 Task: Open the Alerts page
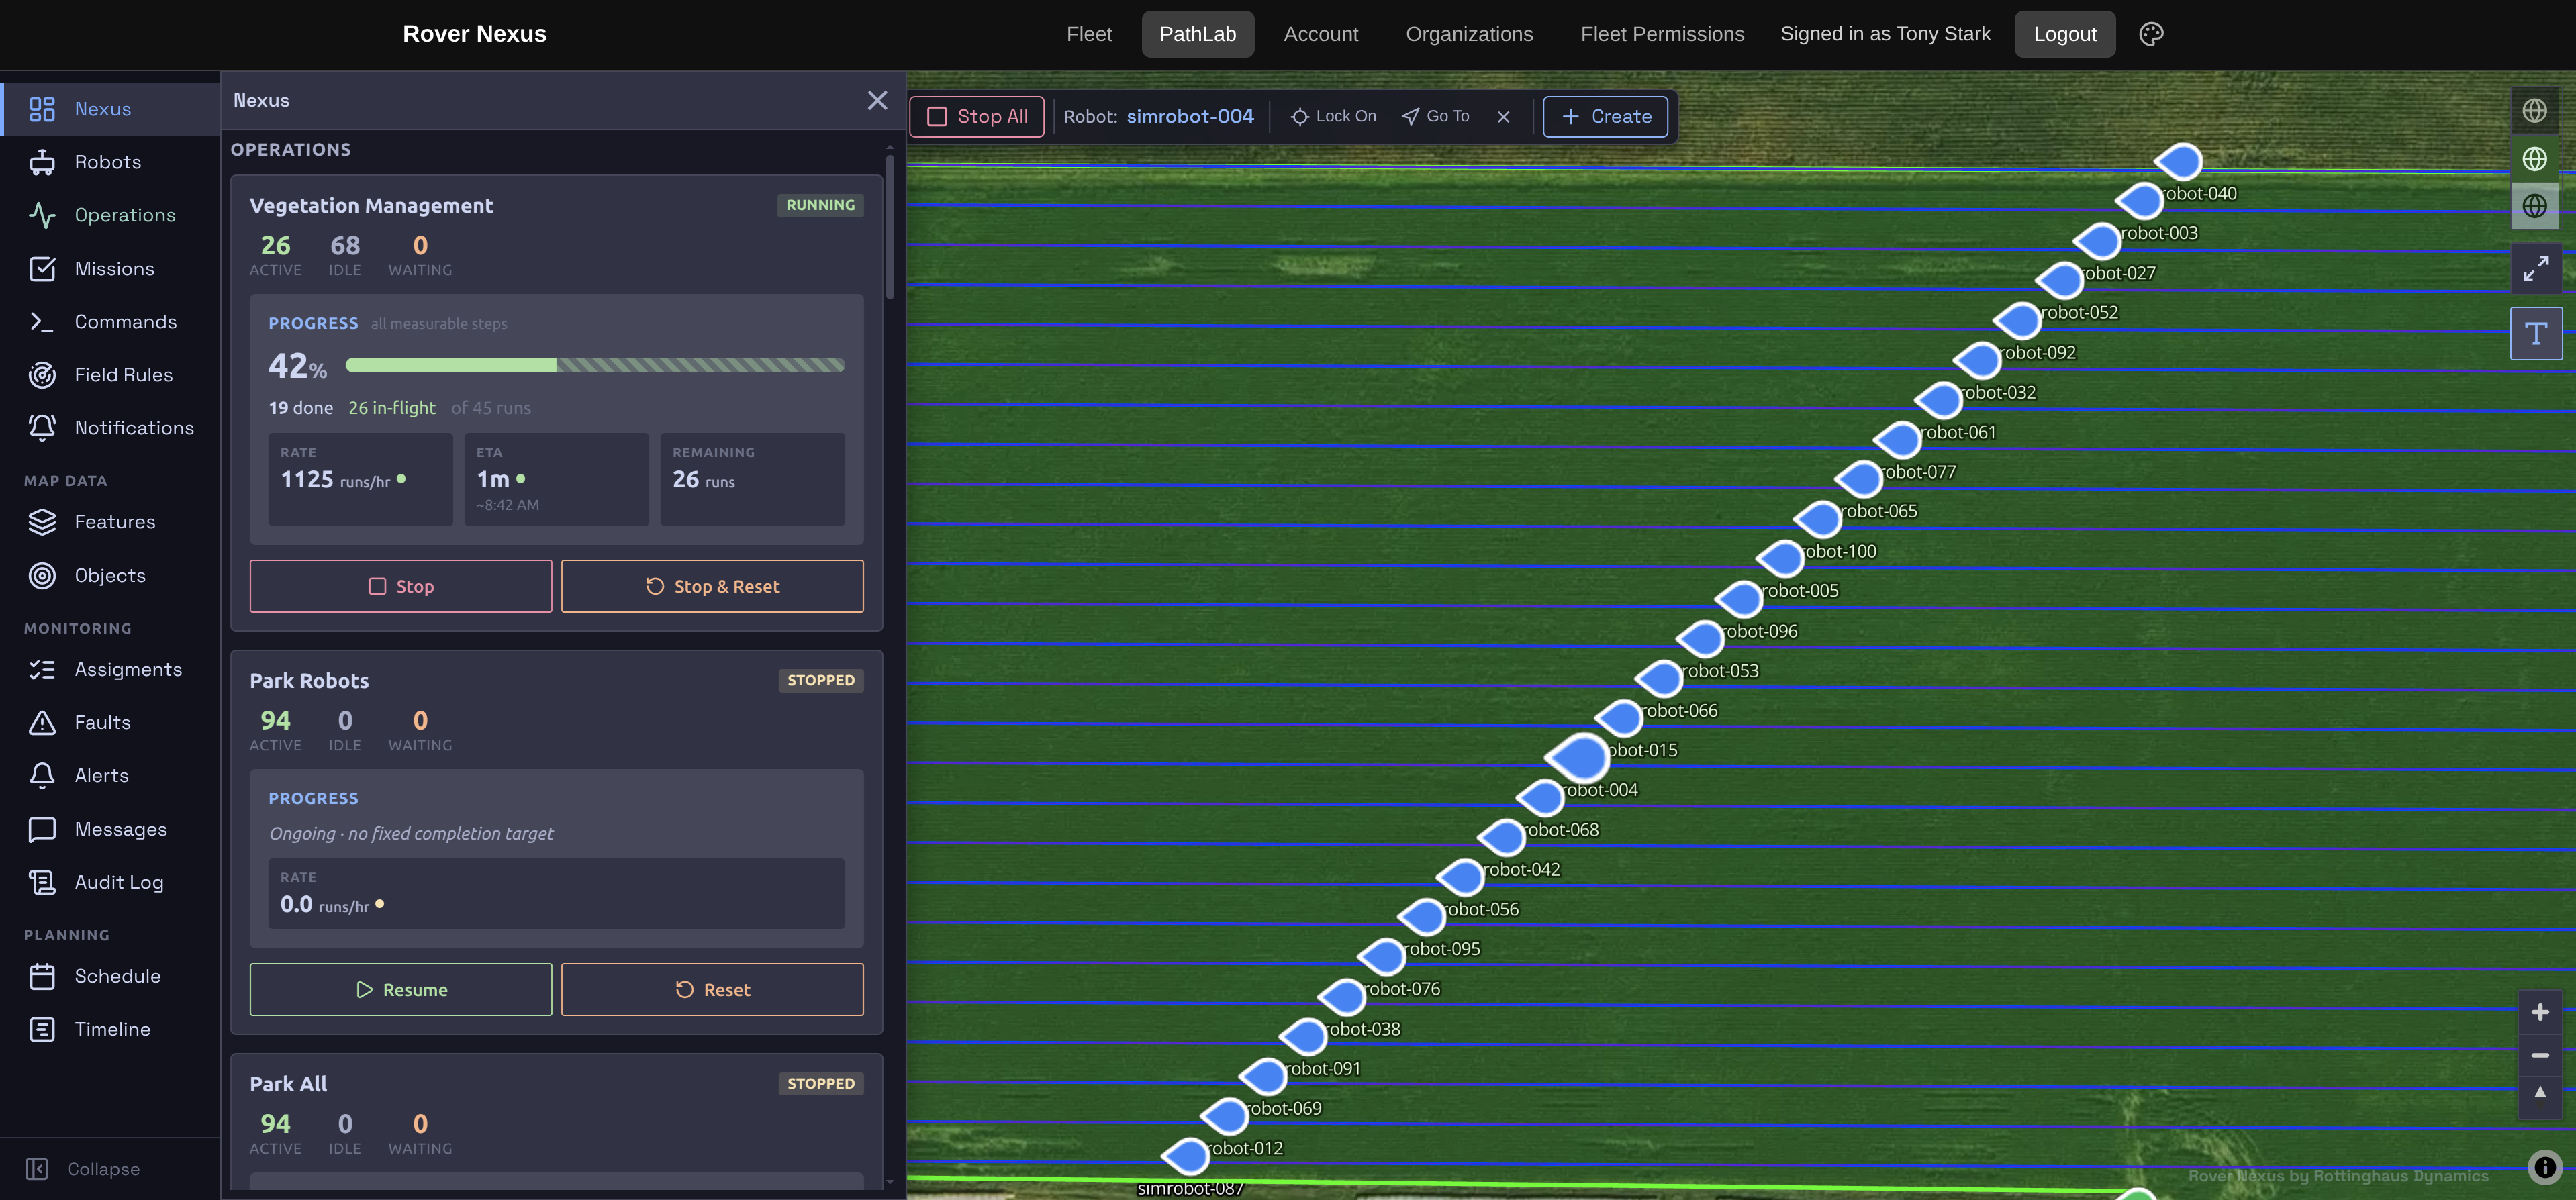110,775
